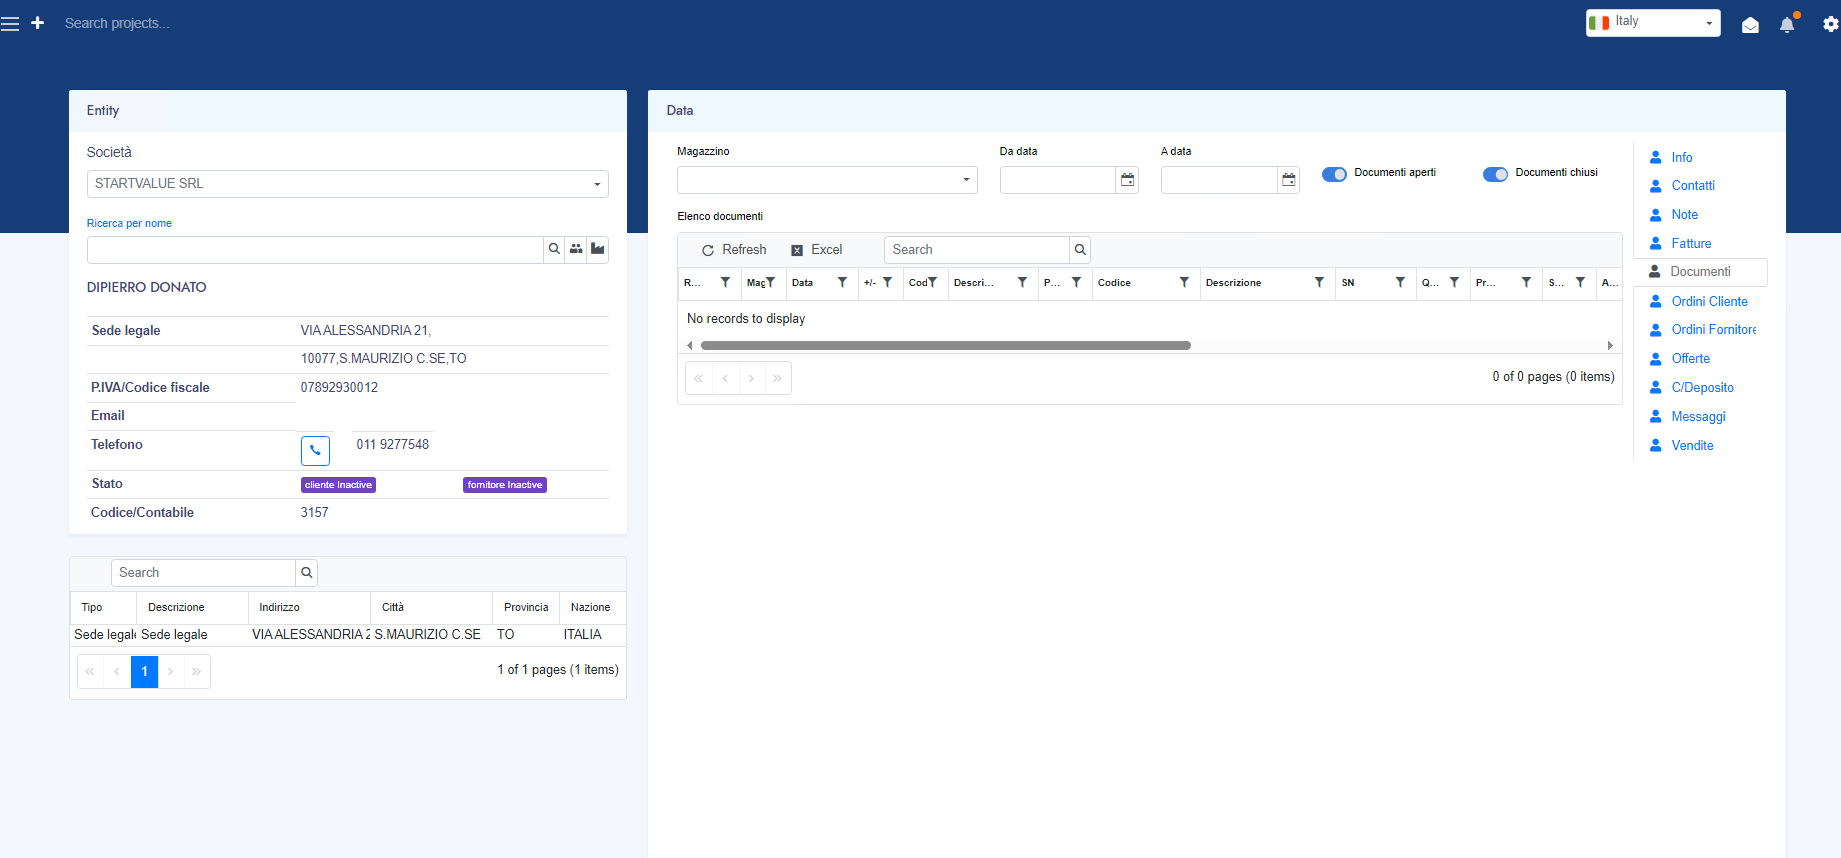The width and height of the screenshot is (1841, 858).
Task: Focus the Ricerca per nome input field
Action: pyautogui.click(x=315, y=250)
